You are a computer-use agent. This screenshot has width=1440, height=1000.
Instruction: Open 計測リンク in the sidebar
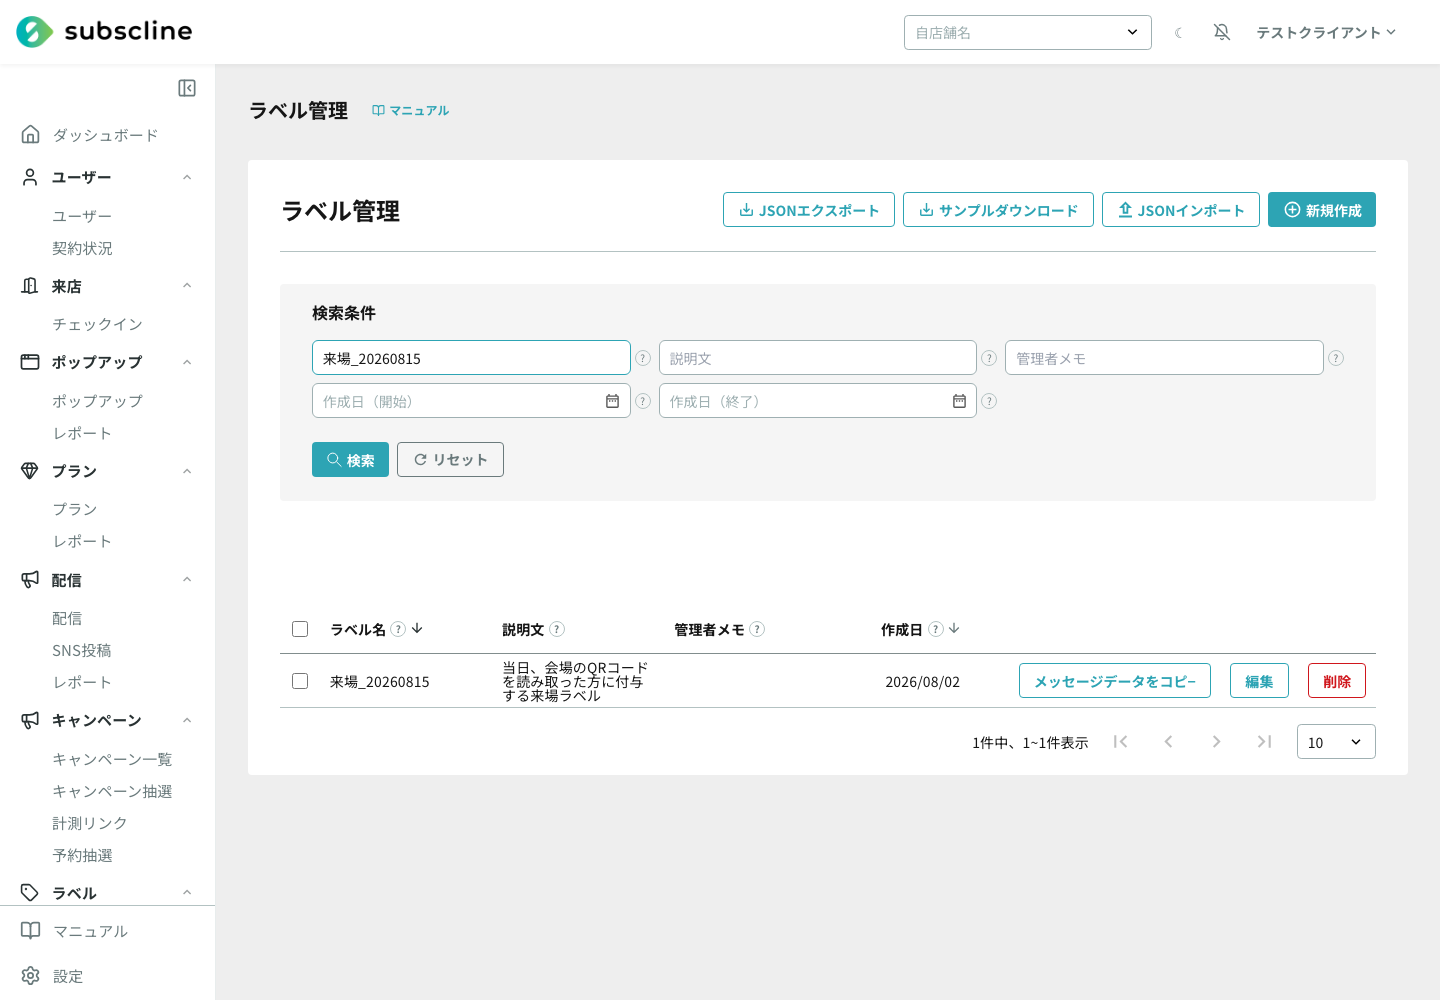point(90,823)
